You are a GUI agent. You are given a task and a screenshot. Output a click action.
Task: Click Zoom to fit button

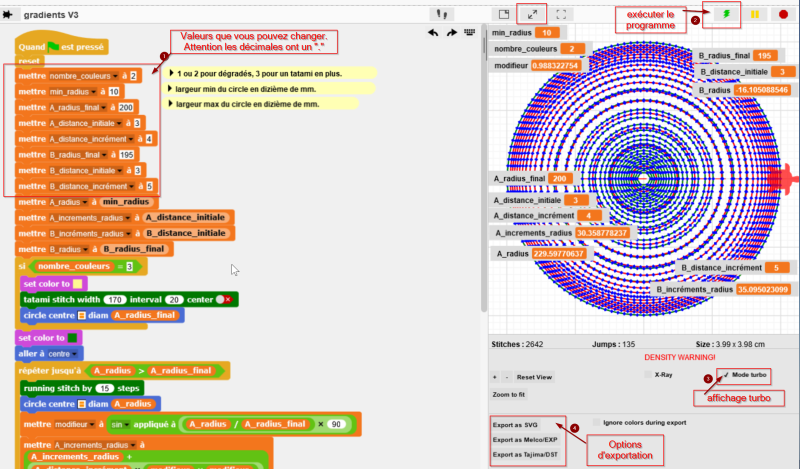(509, 394)
